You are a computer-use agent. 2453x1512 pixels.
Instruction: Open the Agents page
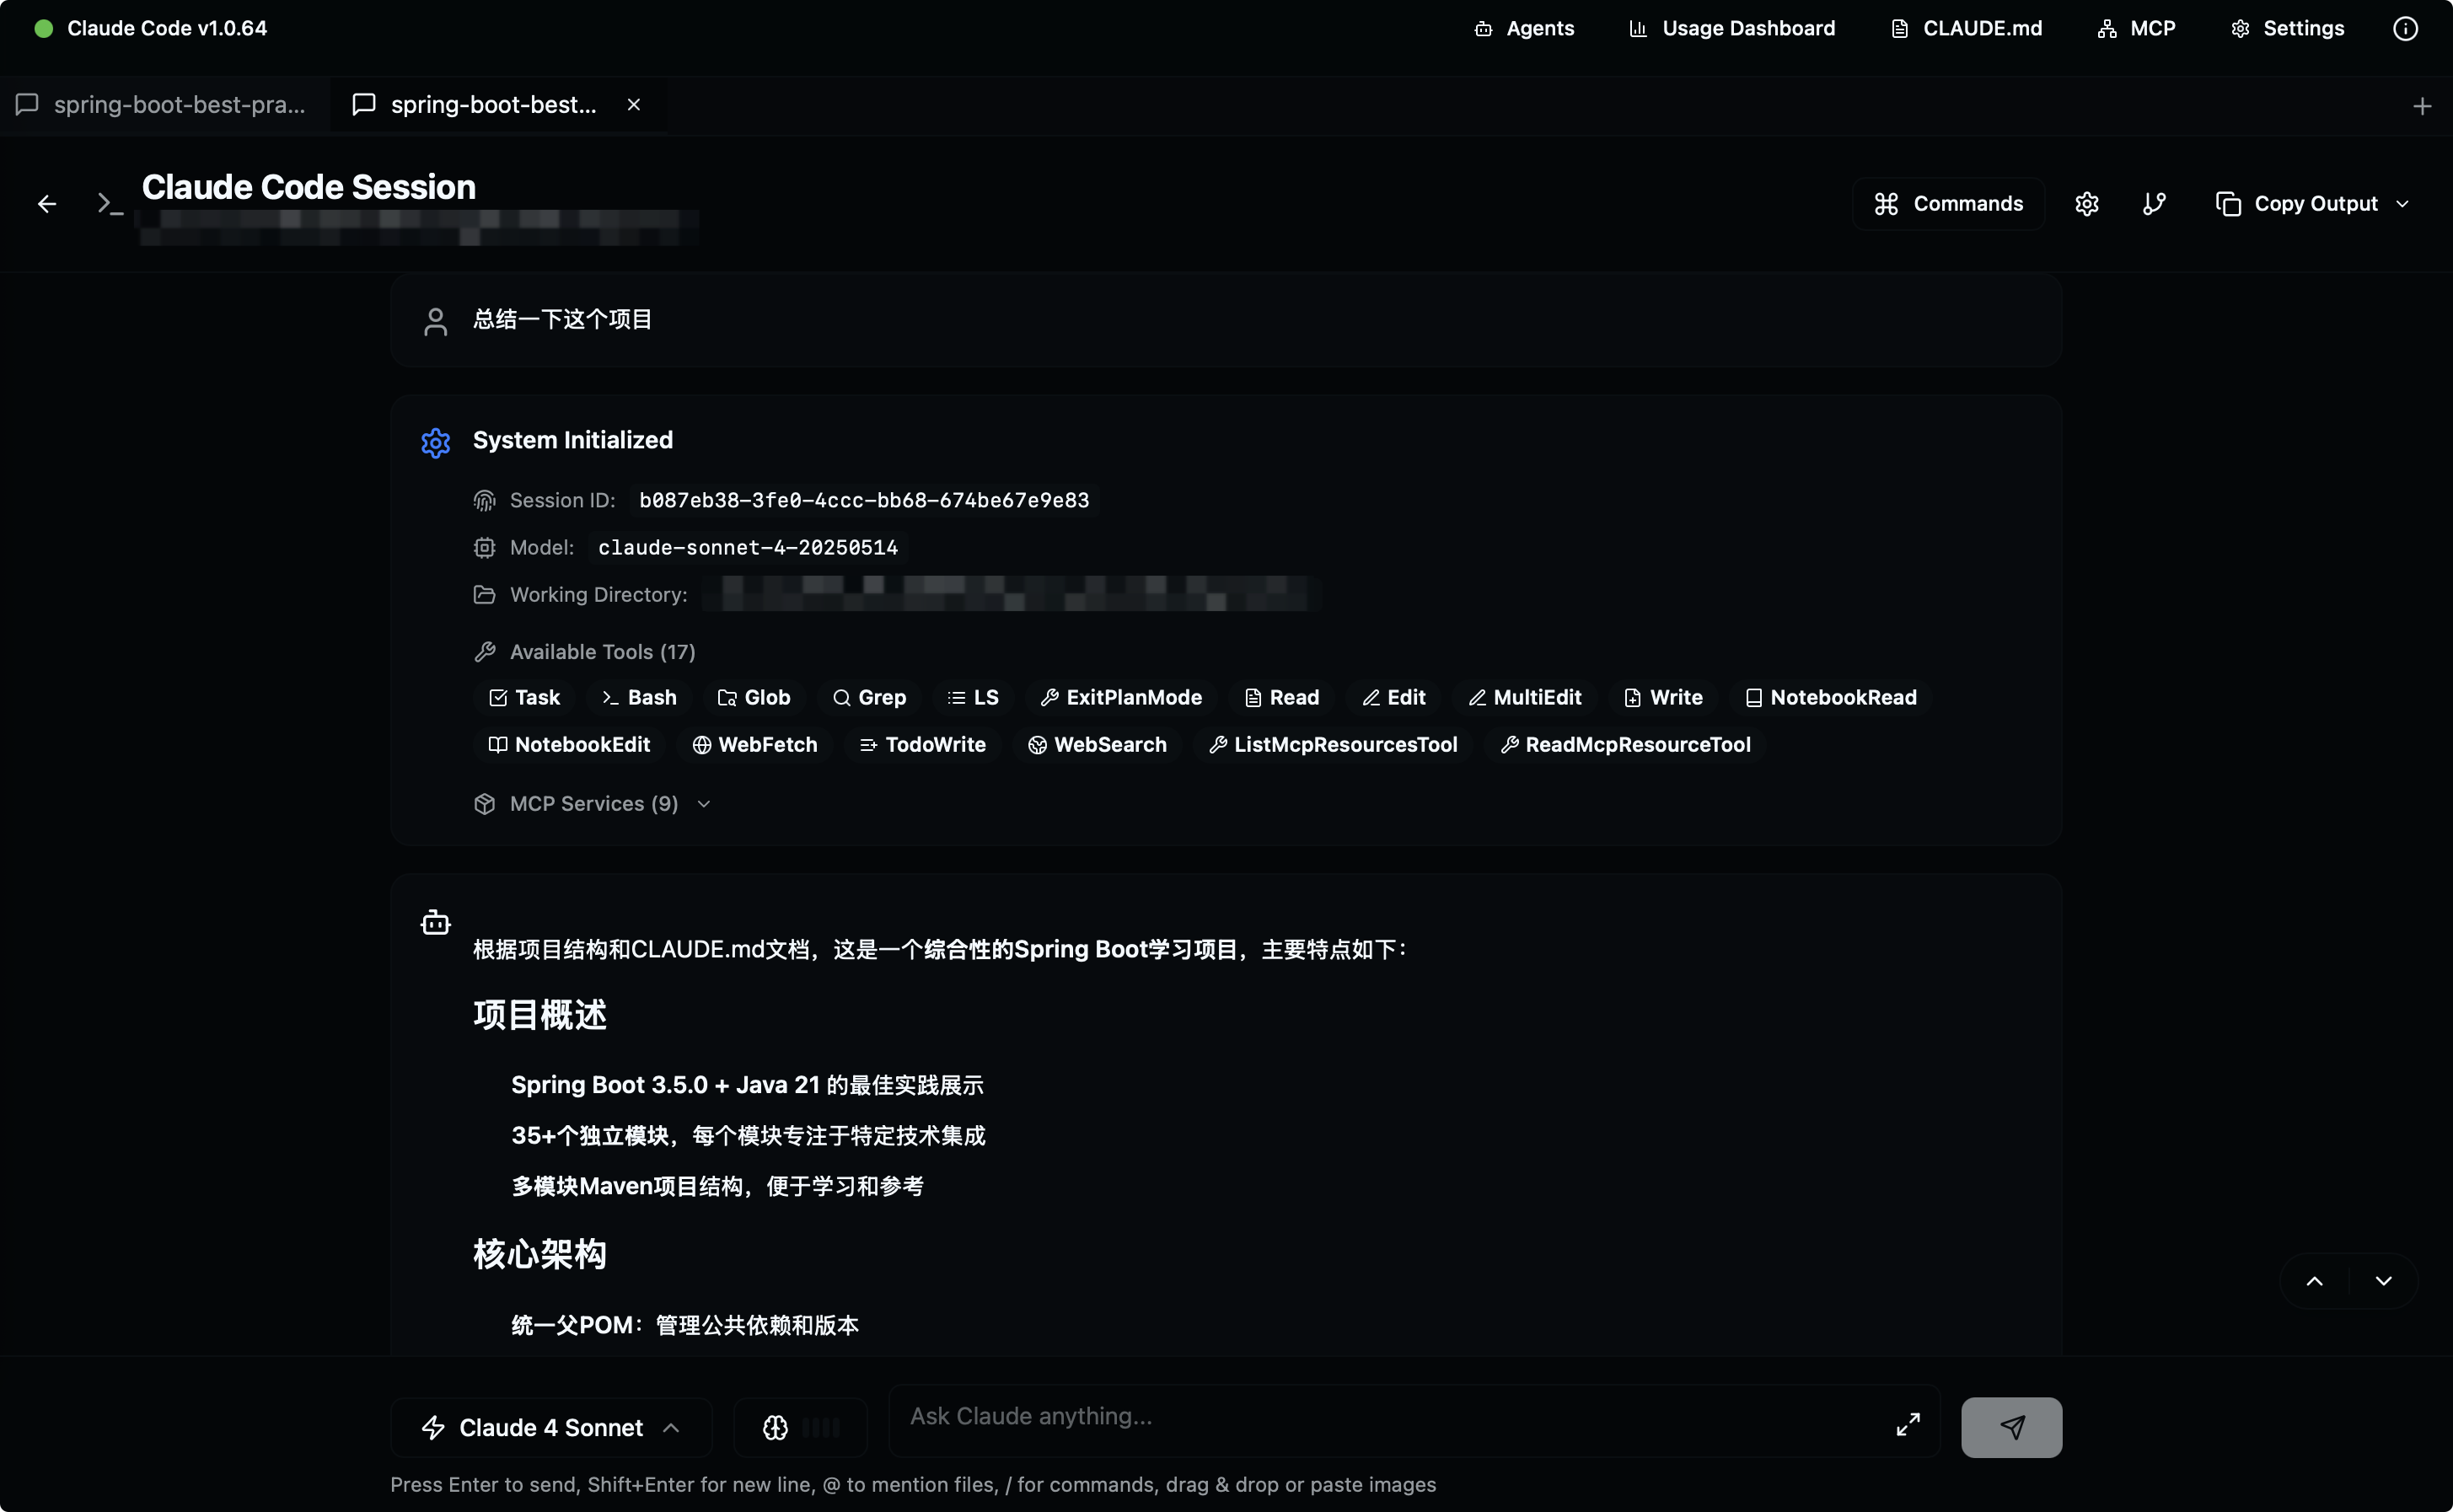point(1524,28)
